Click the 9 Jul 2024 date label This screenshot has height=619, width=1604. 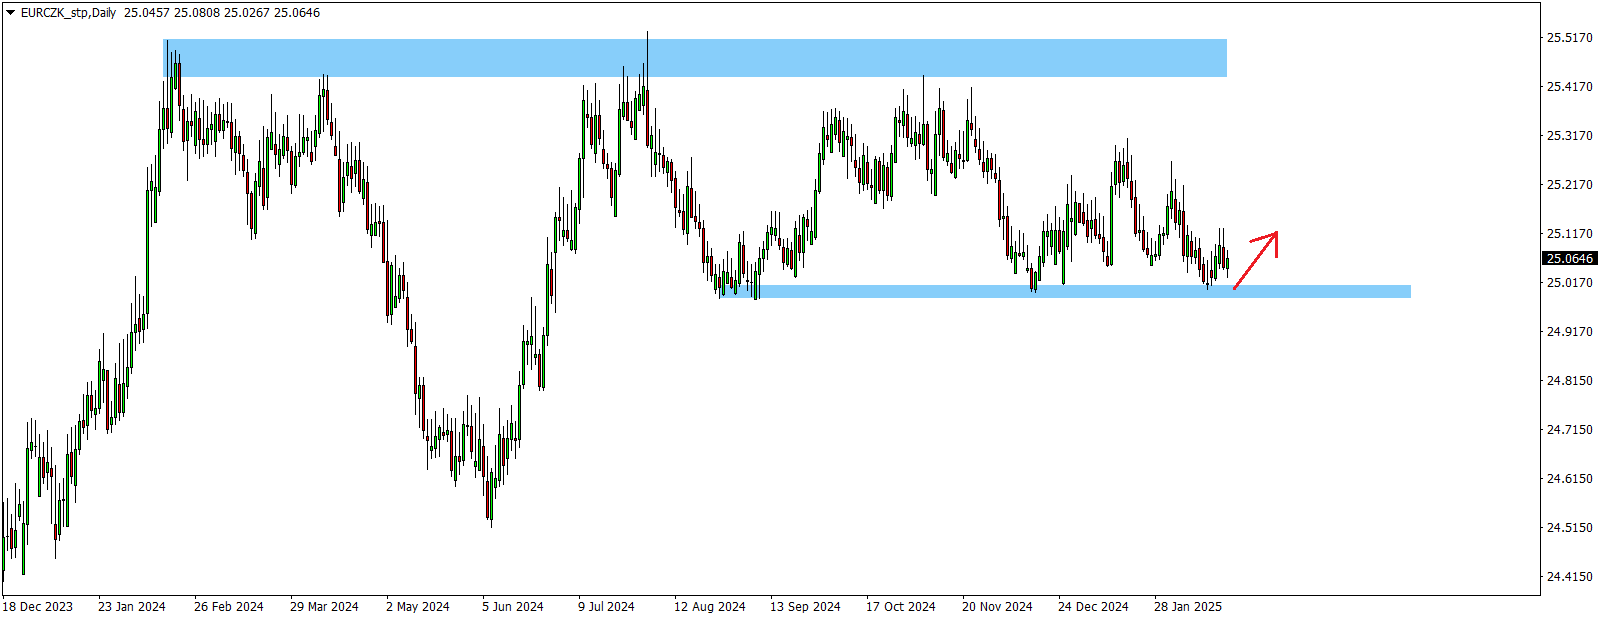click(x=606, y=607)
